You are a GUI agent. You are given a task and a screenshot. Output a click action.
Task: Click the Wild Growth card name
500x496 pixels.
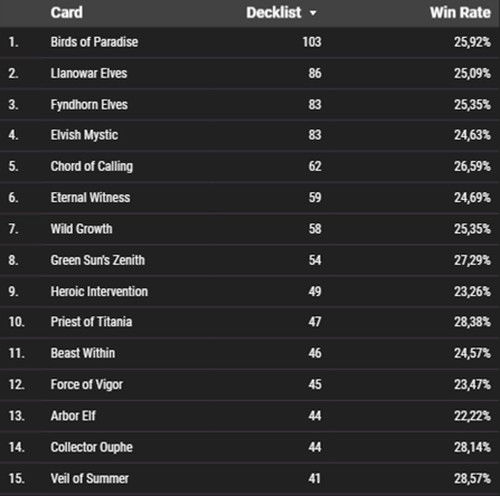[82, 229]
